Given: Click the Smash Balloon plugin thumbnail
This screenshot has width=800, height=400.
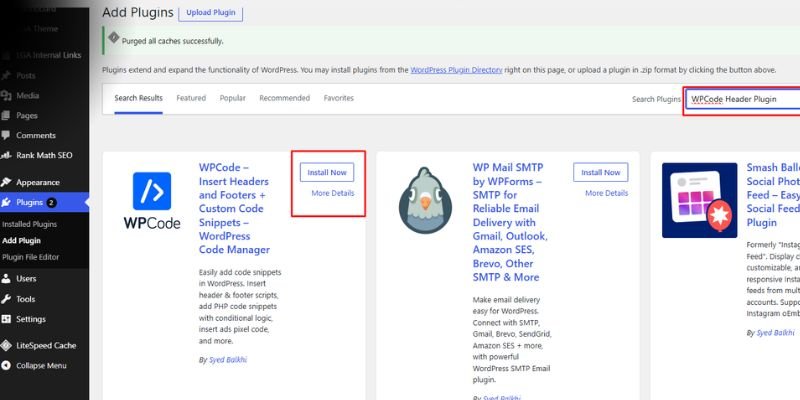Looking at the screenshot, I should (699, 200).
